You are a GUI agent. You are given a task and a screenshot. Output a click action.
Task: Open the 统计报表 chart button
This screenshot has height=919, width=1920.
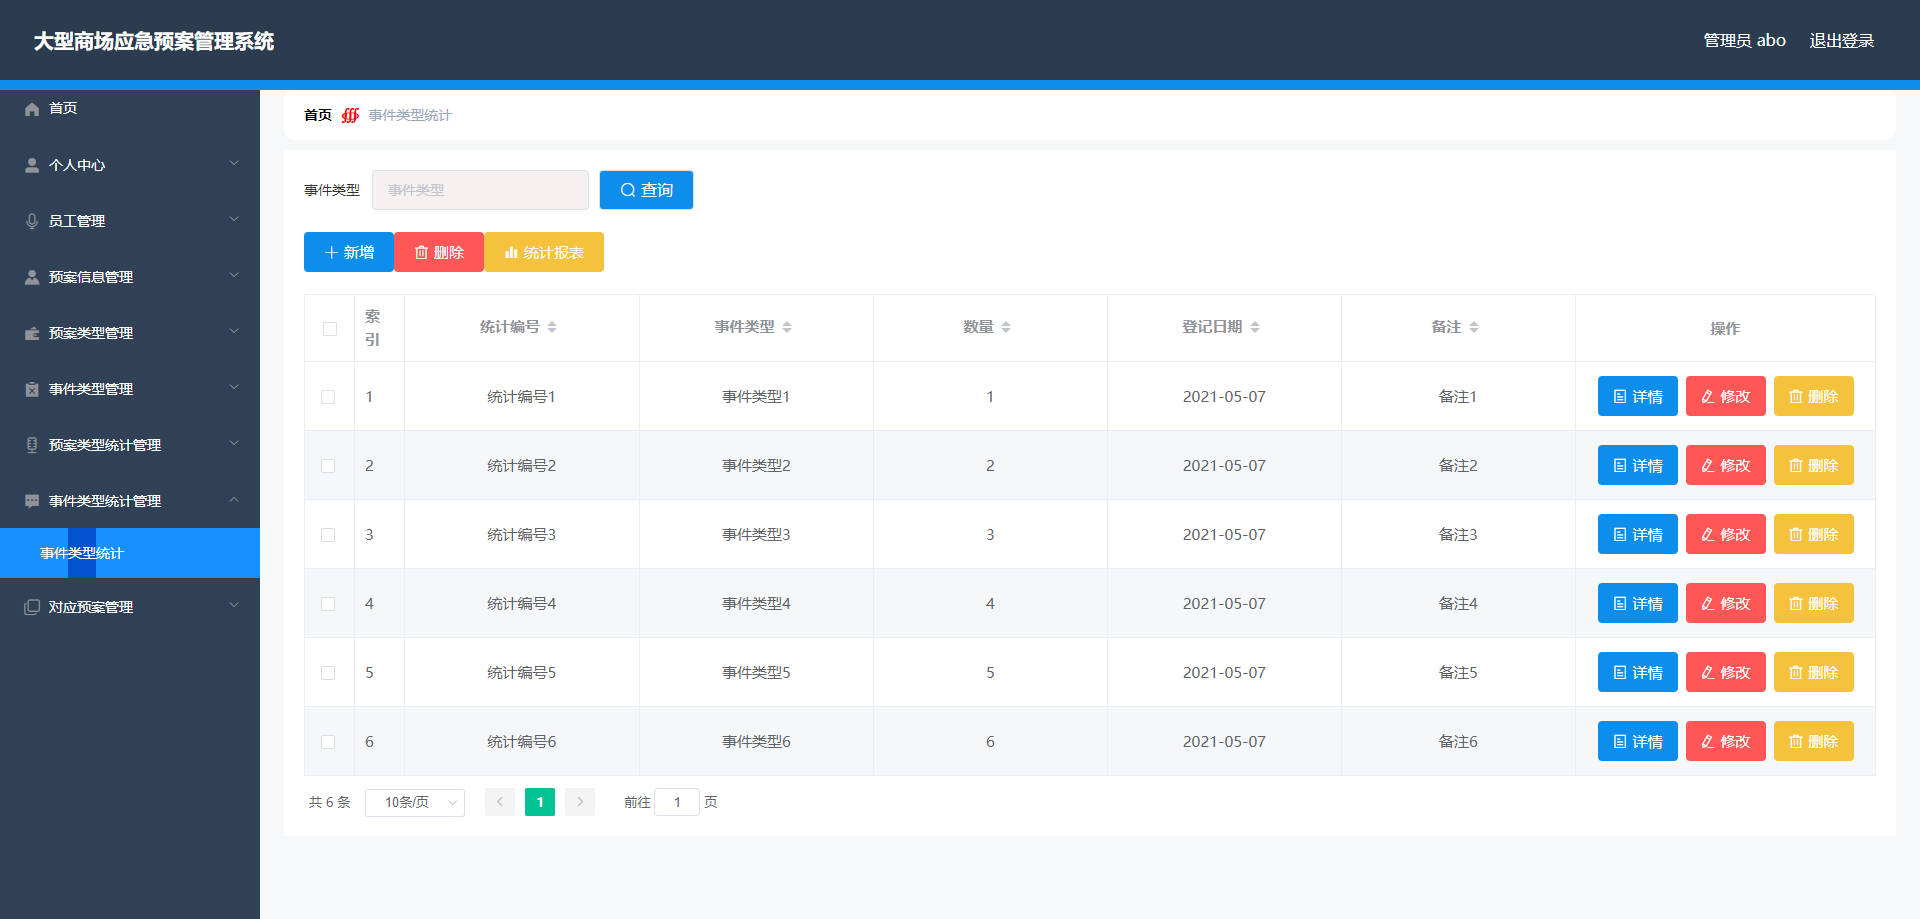[x=544, y=252]
